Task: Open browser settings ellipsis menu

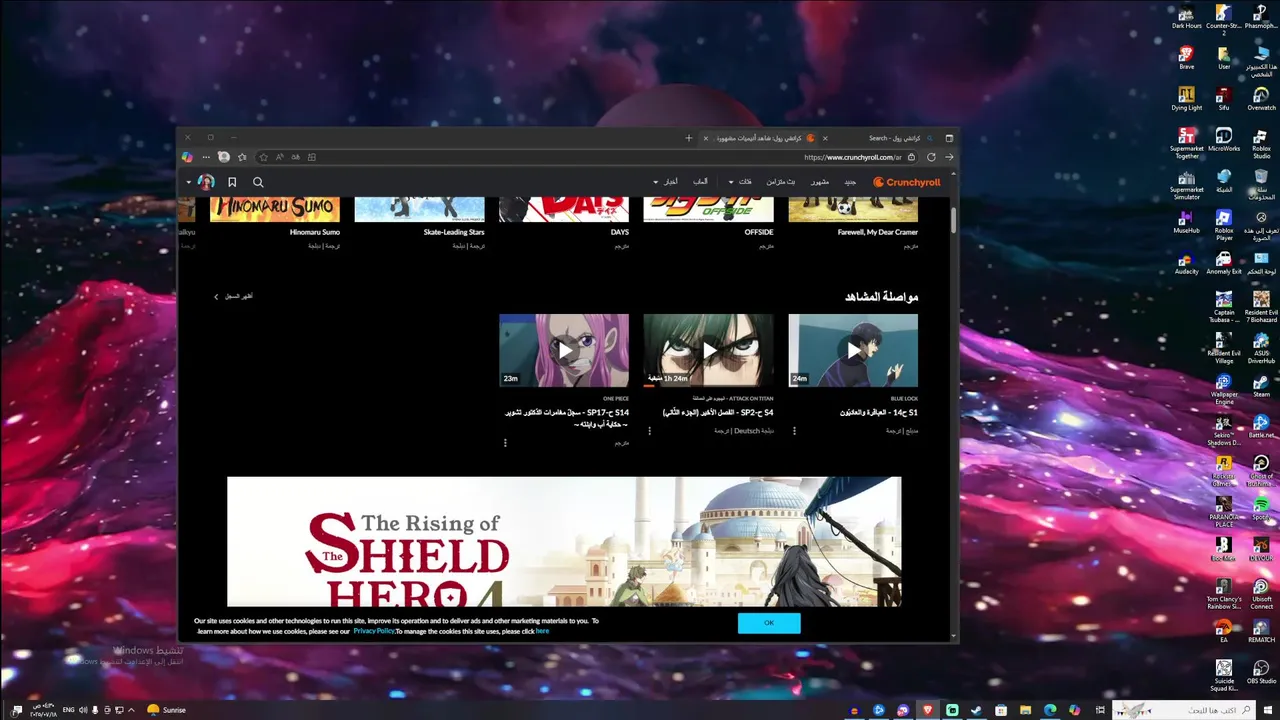Action: 206,157
